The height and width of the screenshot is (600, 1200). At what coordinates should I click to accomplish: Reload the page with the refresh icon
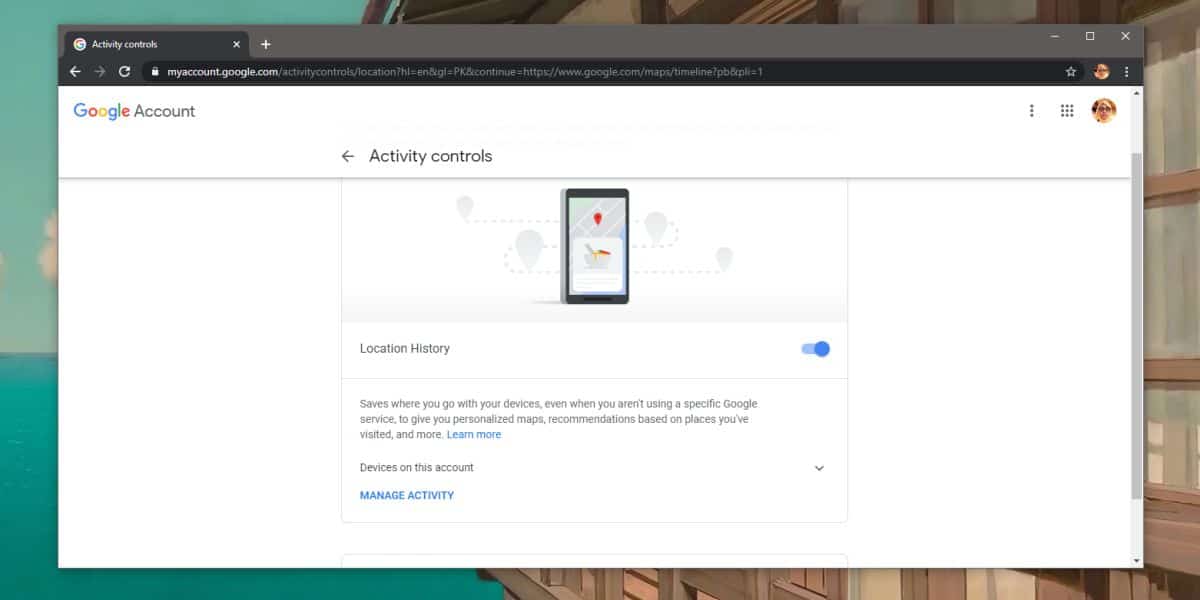click(124, 71)
